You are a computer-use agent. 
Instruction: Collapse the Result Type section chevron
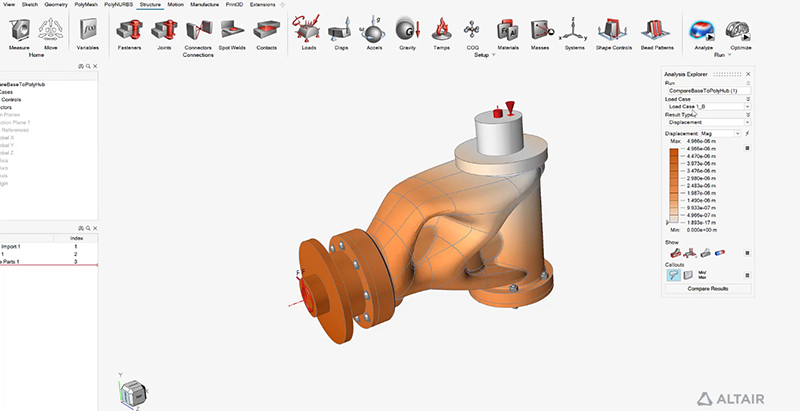click(x=748, y=115)
